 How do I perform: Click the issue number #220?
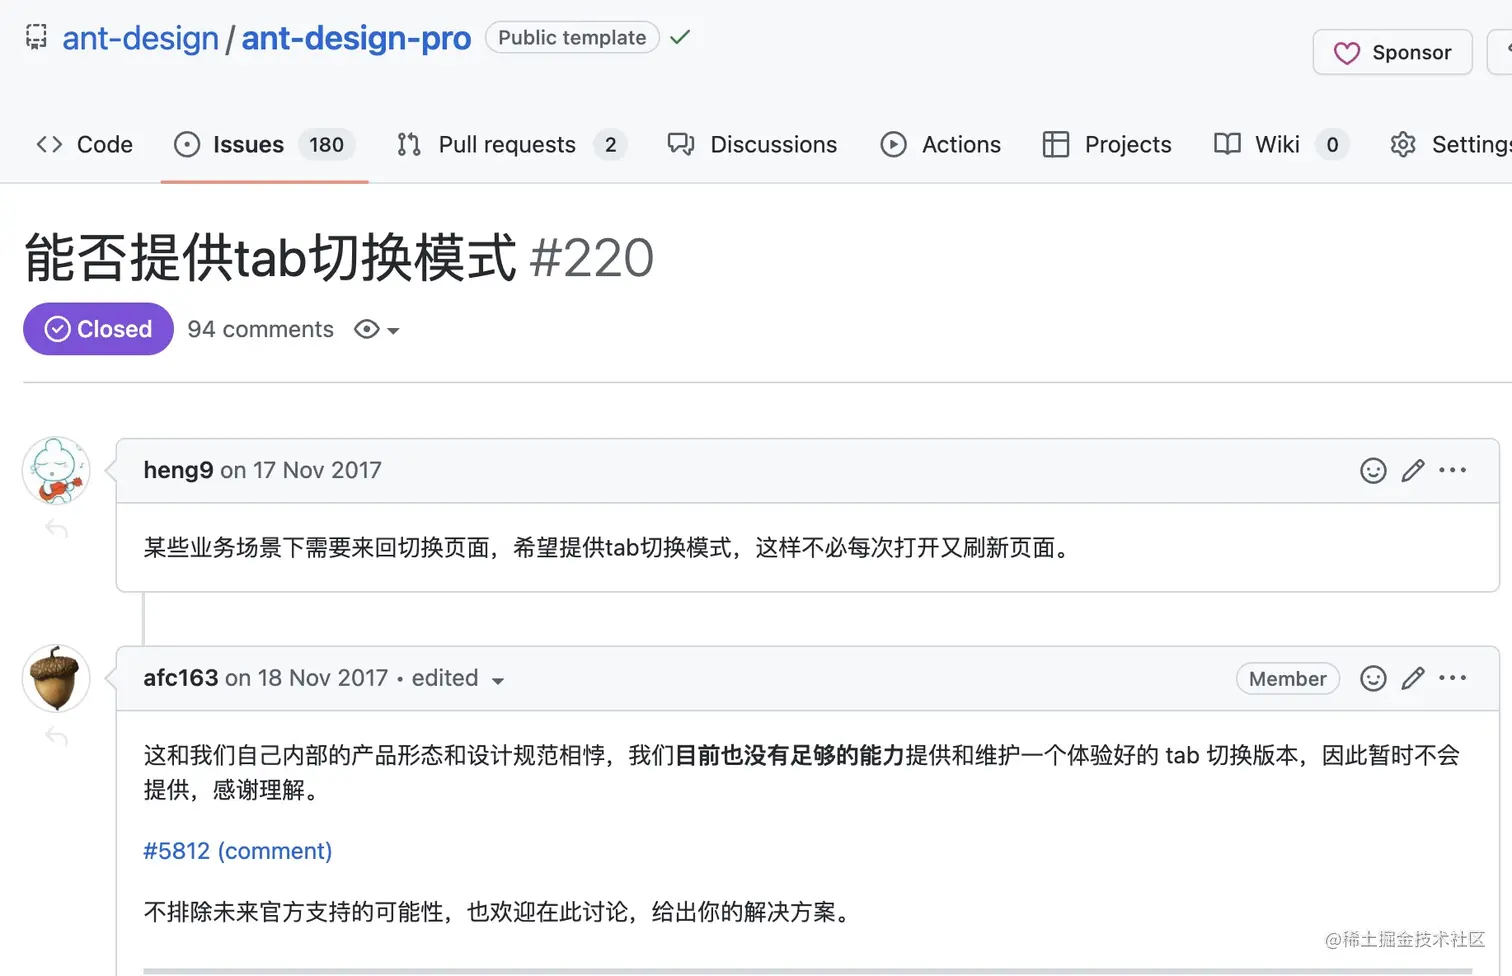[x=591, y=258]
